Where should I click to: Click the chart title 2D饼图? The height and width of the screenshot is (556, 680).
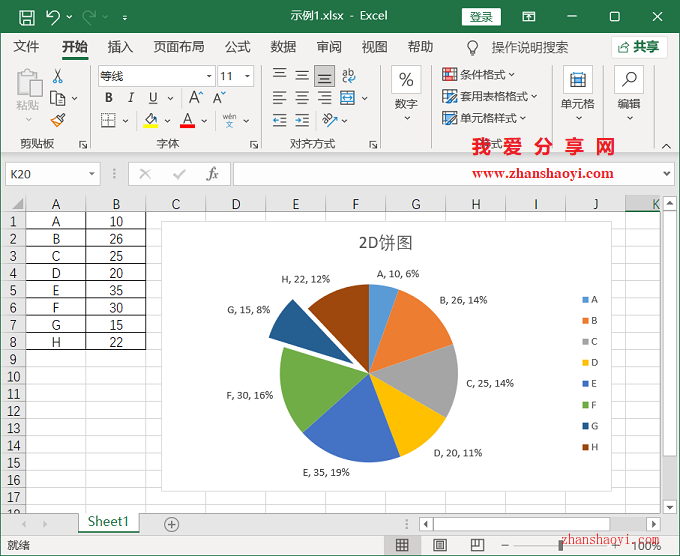click(x=385, y=242)
